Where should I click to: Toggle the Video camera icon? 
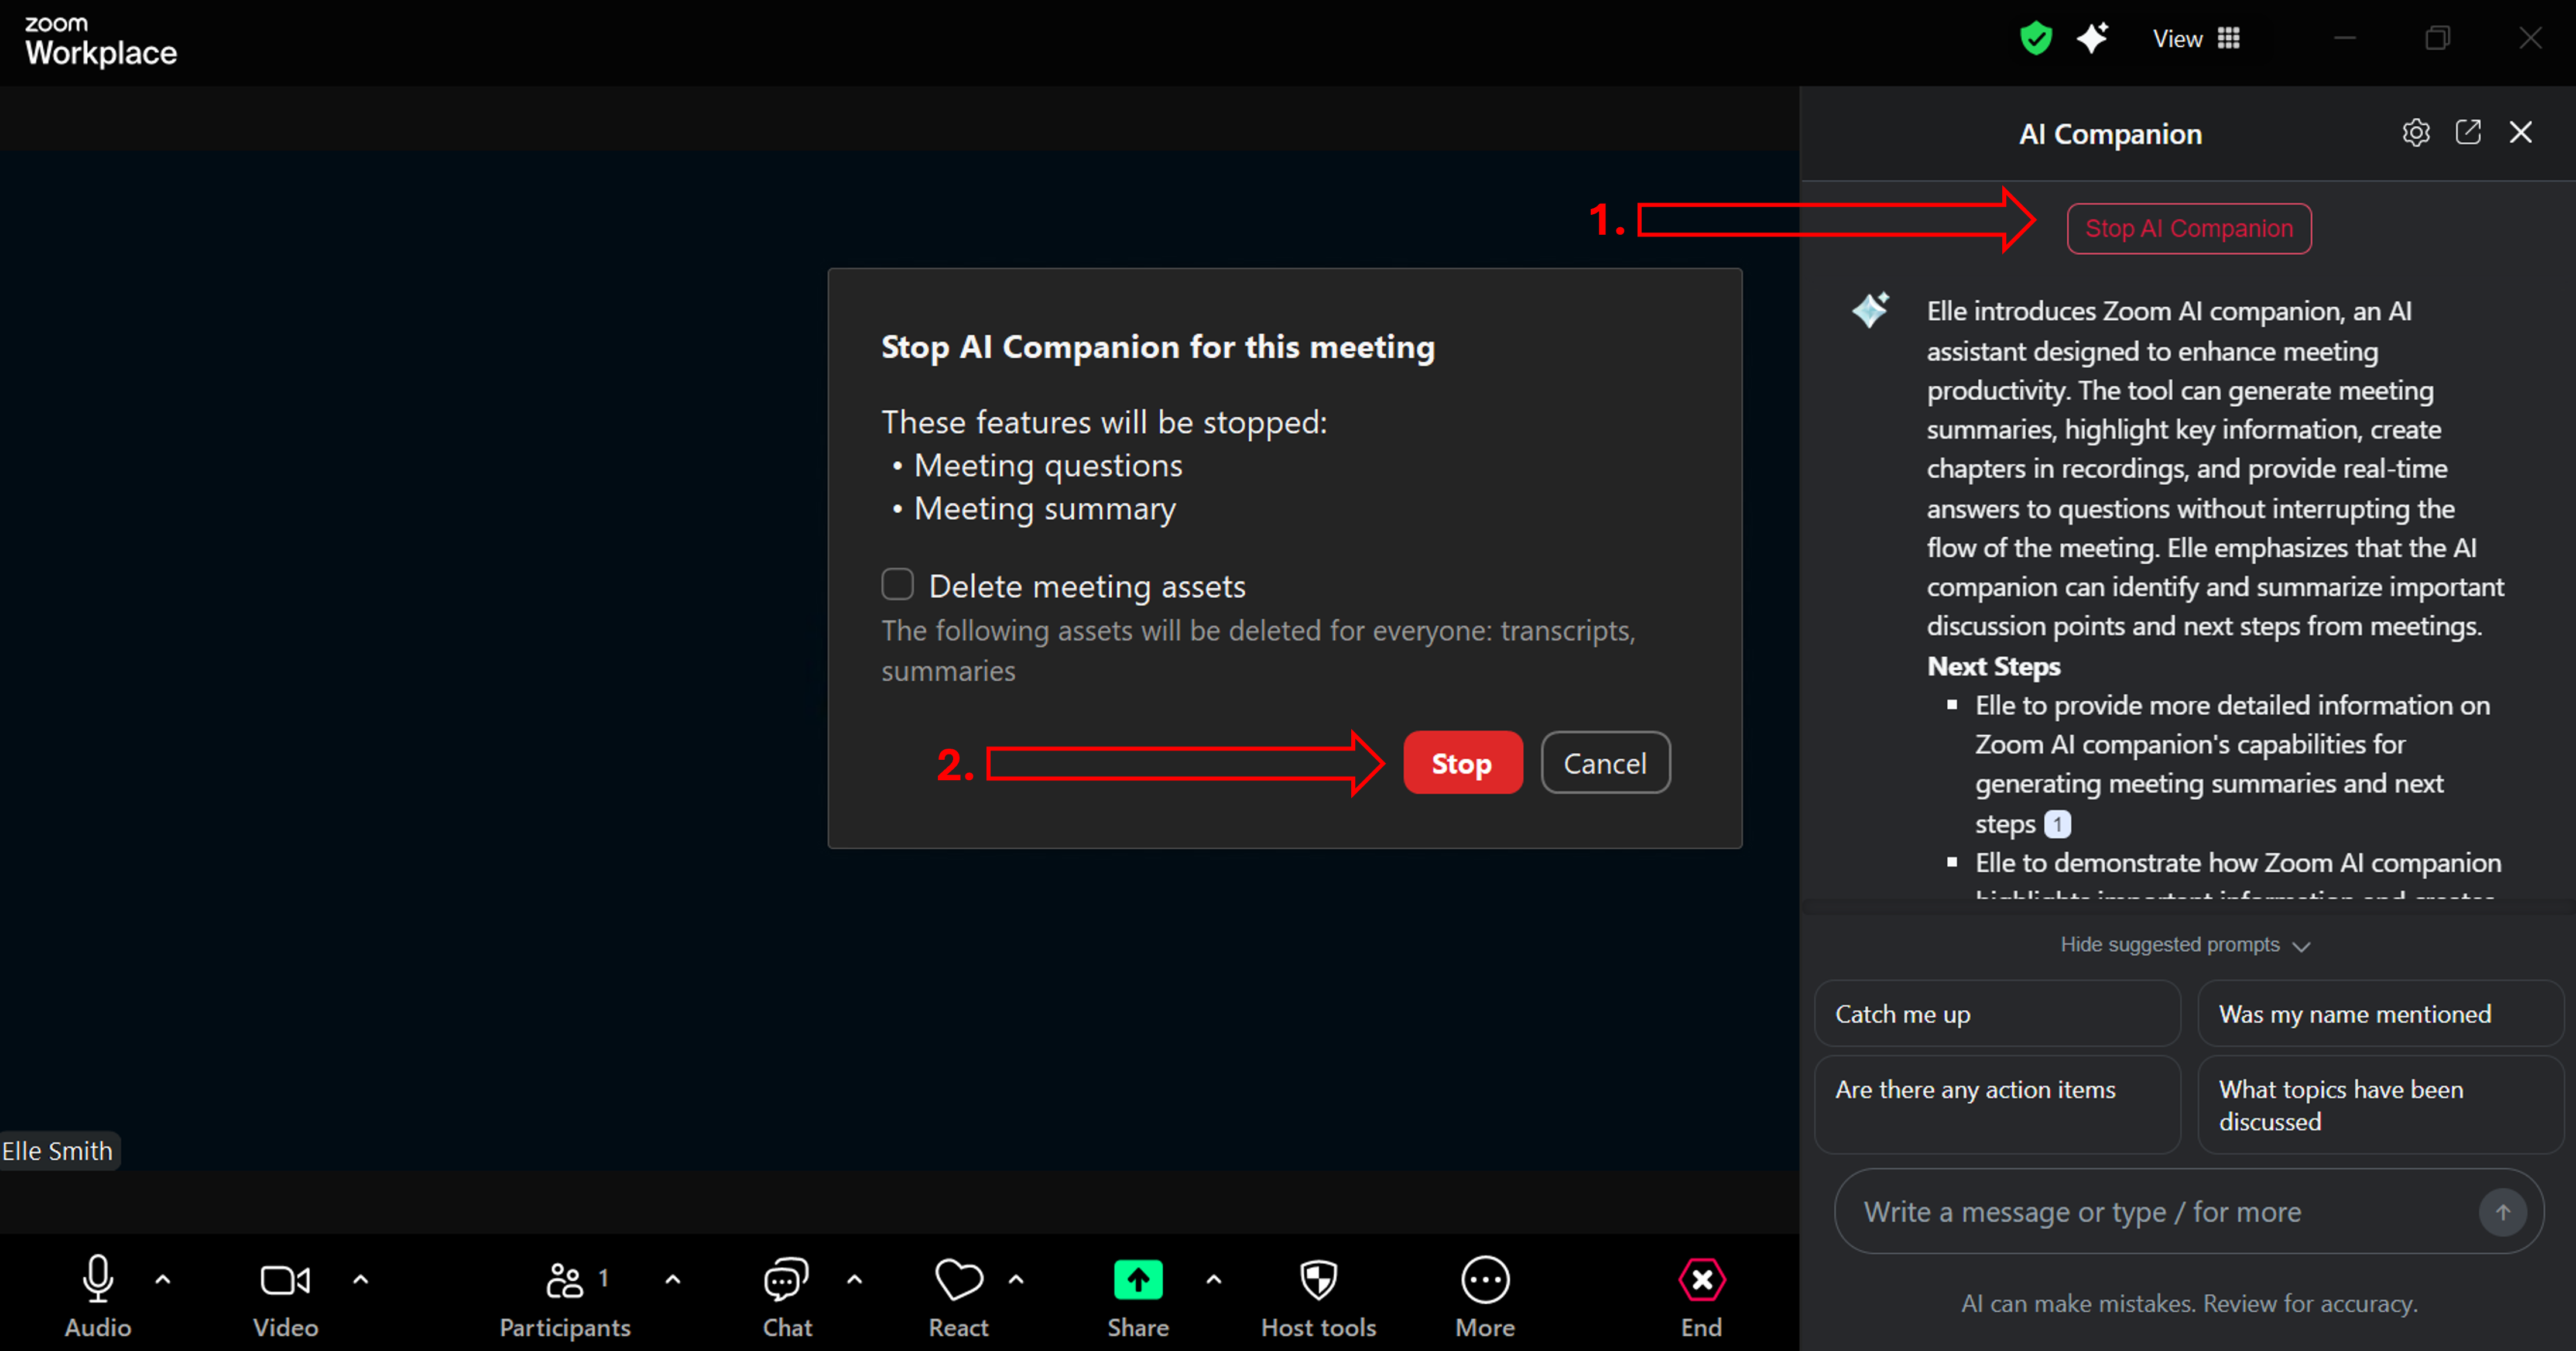tap(285, 1280)
